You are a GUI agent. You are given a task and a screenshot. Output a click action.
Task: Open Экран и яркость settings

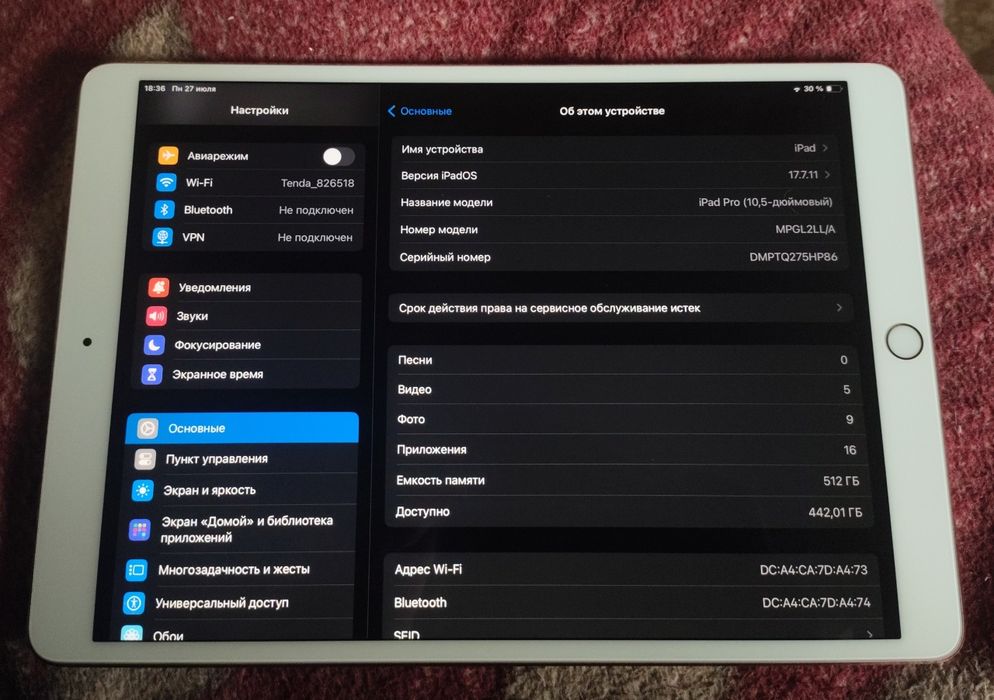pyautogui.click(x=240, y=490)
